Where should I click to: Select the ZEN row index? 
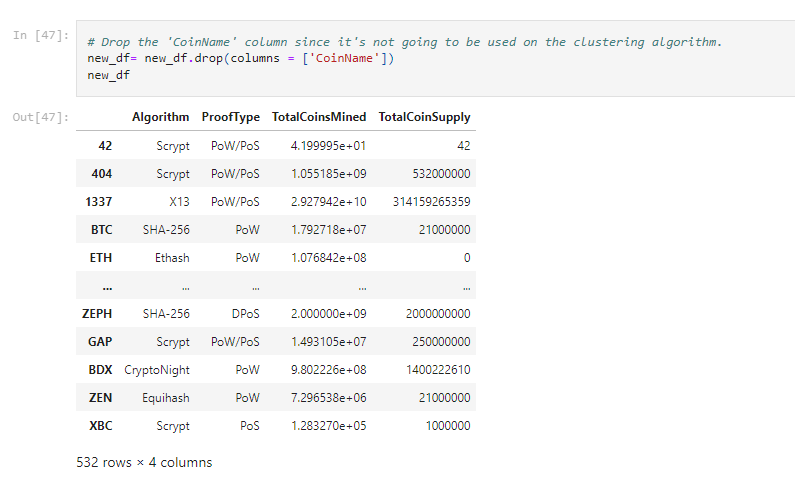[100, 398]
